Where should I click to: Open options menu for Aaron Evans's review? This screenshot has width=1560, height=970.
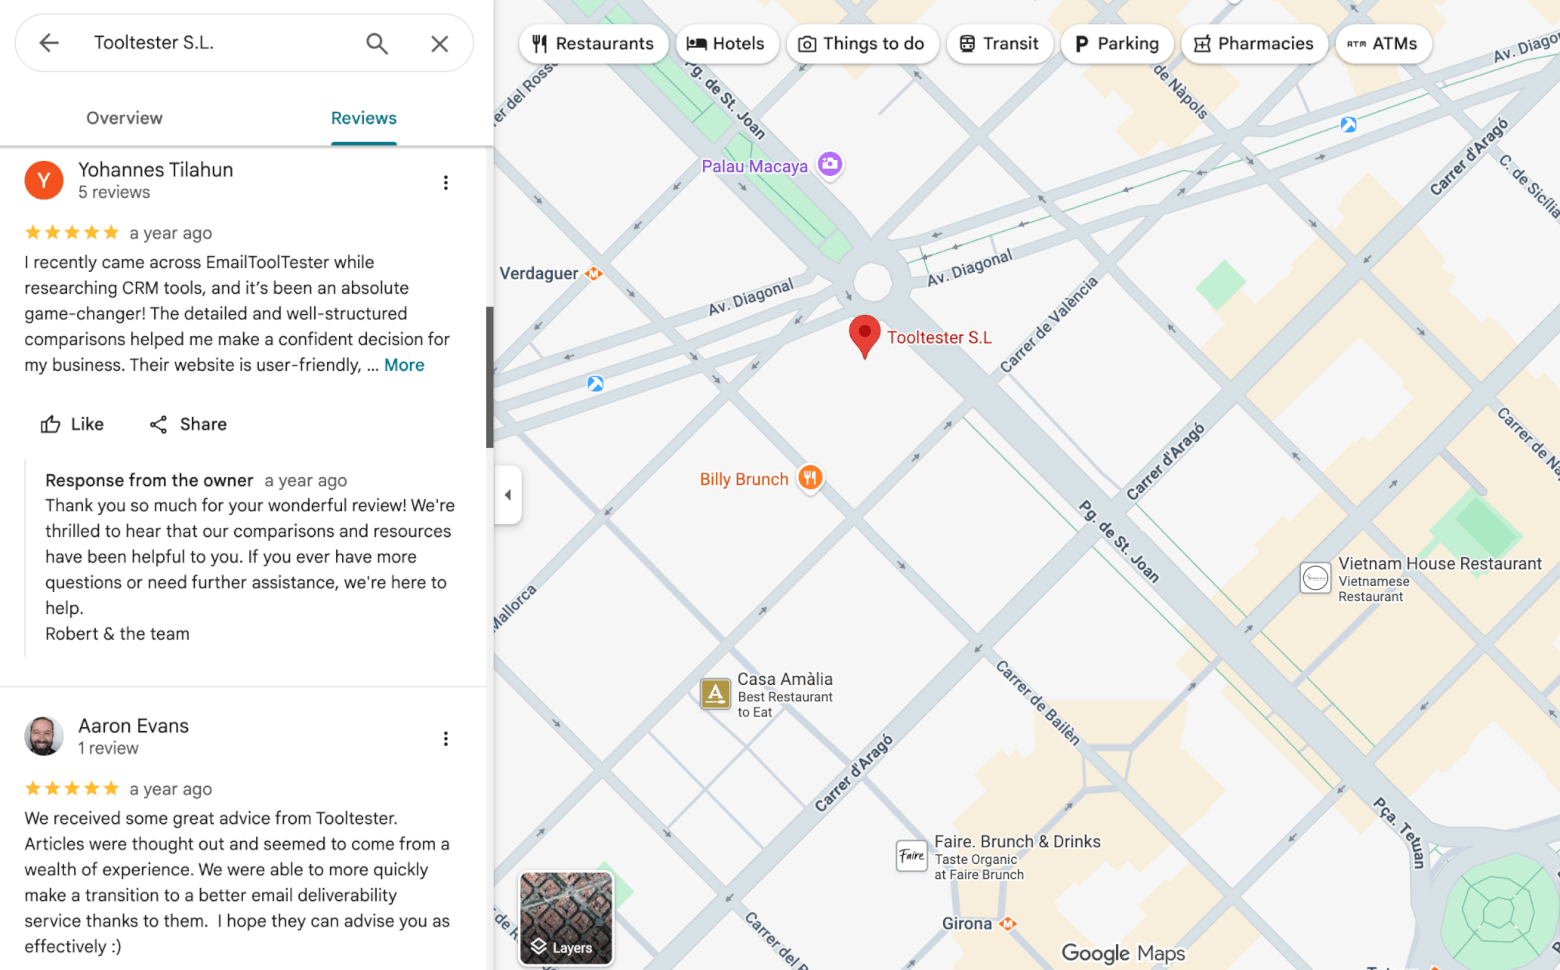[446, 738]
